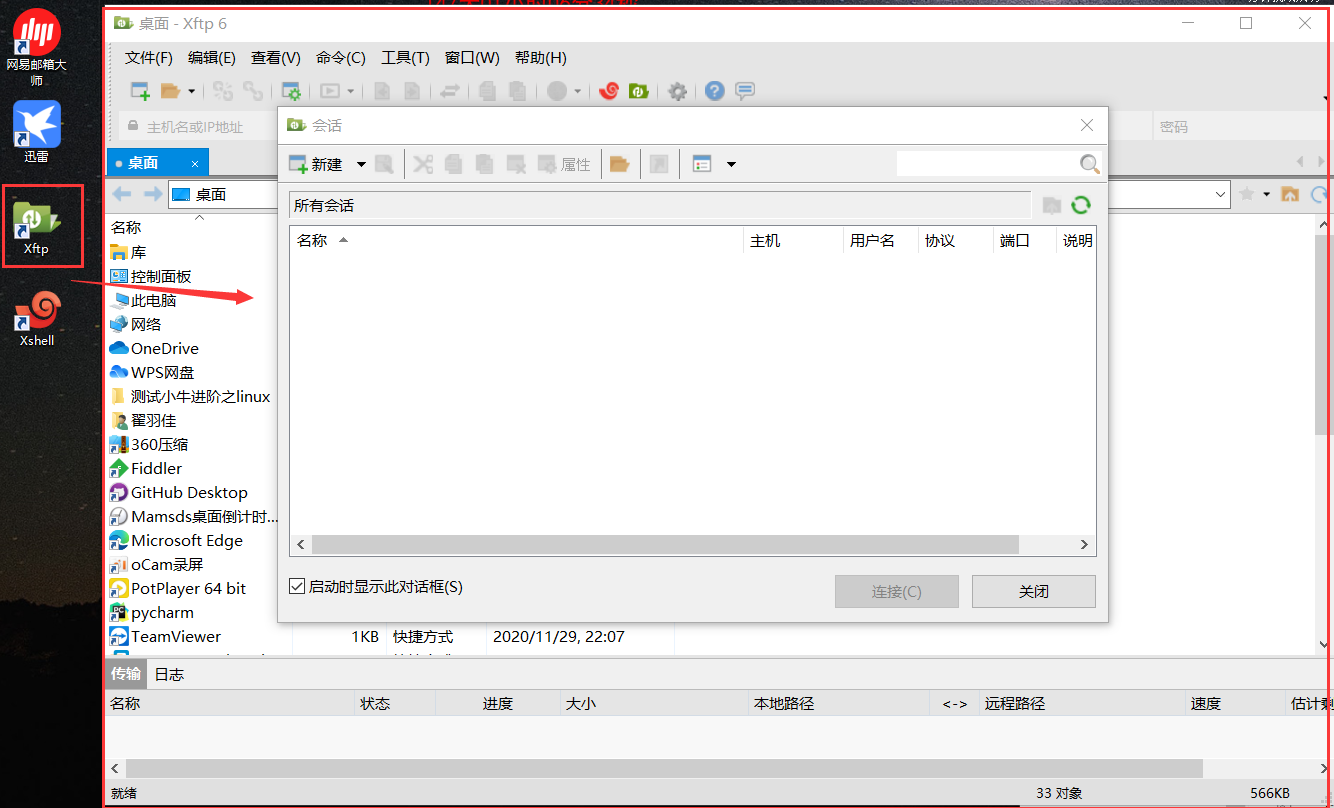Expand the view mode dropdown in session dialog
The height and width of the screenshot is (808, 1334).
(731, 163)
